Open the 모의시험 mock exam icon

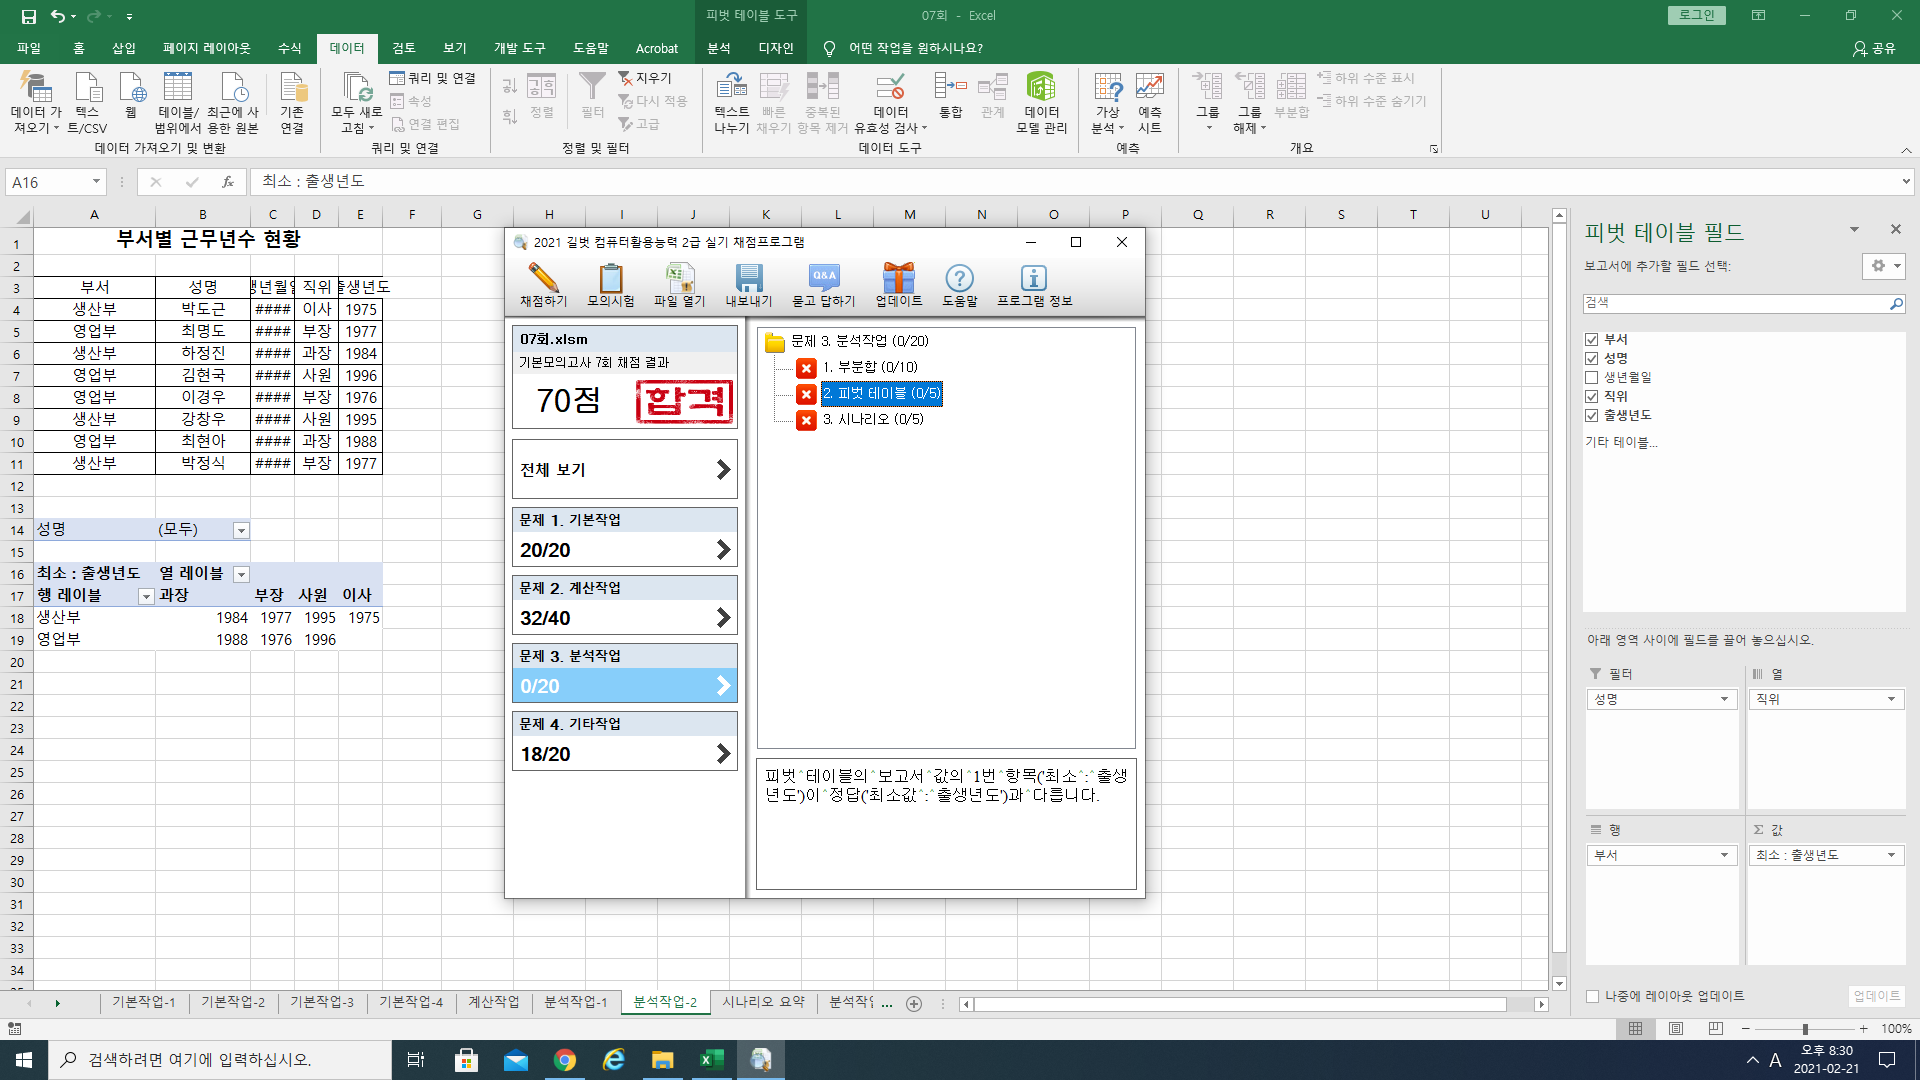tap(611, 284)
